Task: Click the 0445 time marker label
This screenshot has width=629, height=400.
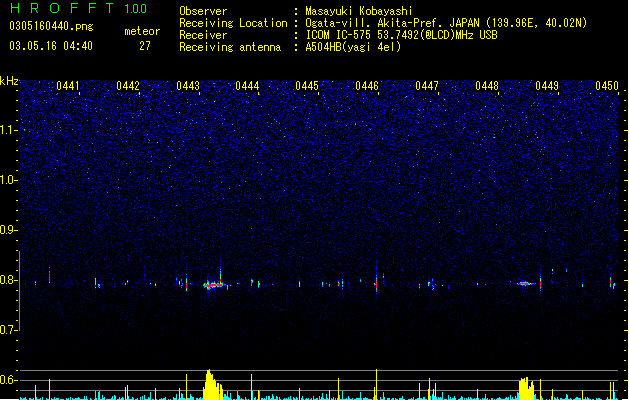Action: tap(307, 86)
